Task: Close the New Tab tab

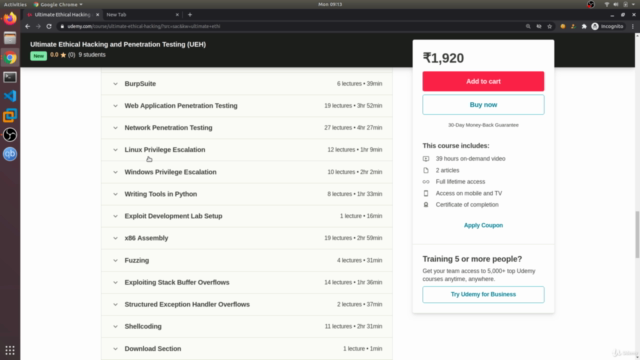Action: tap(177, 15)
